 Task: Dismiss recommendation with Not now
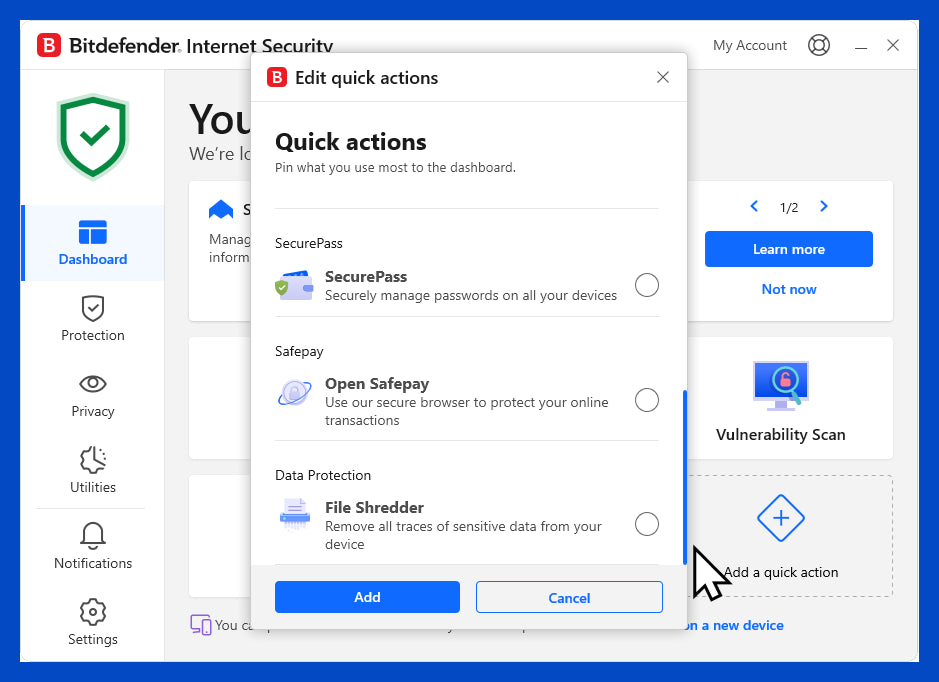[789, 289]
